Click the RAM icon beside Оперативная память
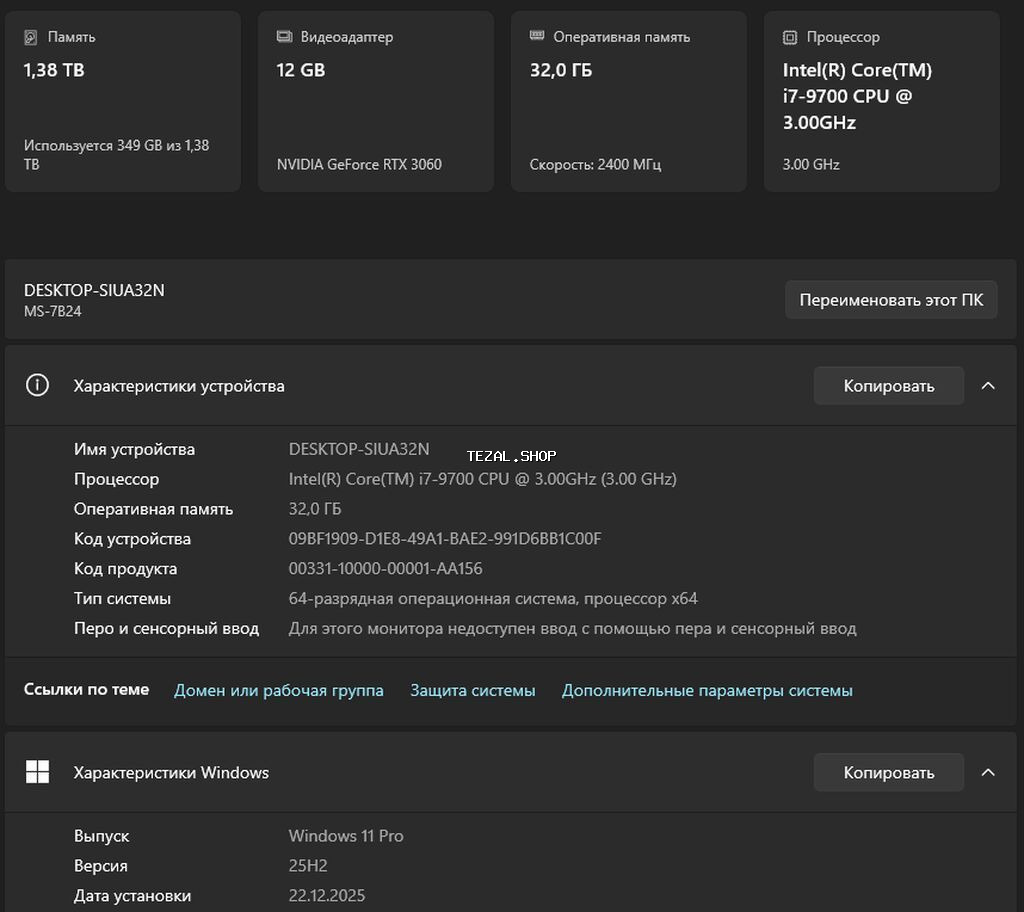Image resolution: width=1024 pixels, height=912 pixels. [x=537, y=37]
